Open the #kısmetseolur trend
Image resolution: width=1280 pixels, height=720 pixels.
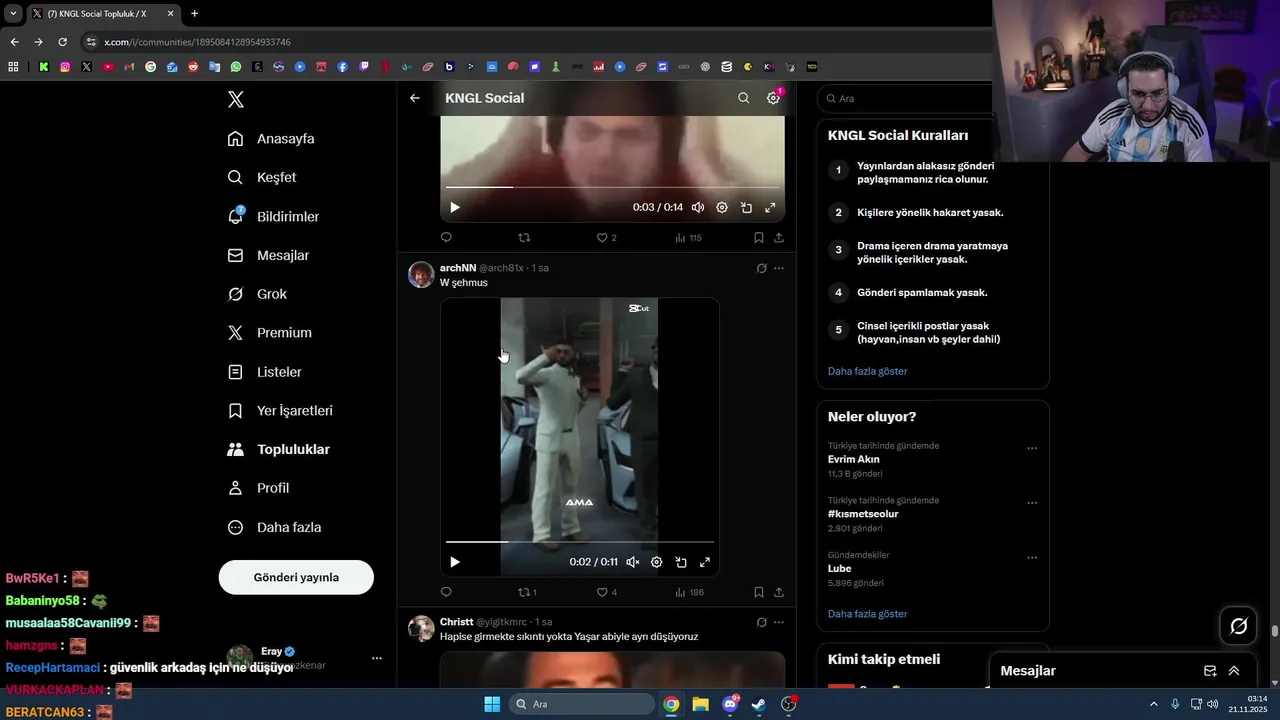(863, 514)
